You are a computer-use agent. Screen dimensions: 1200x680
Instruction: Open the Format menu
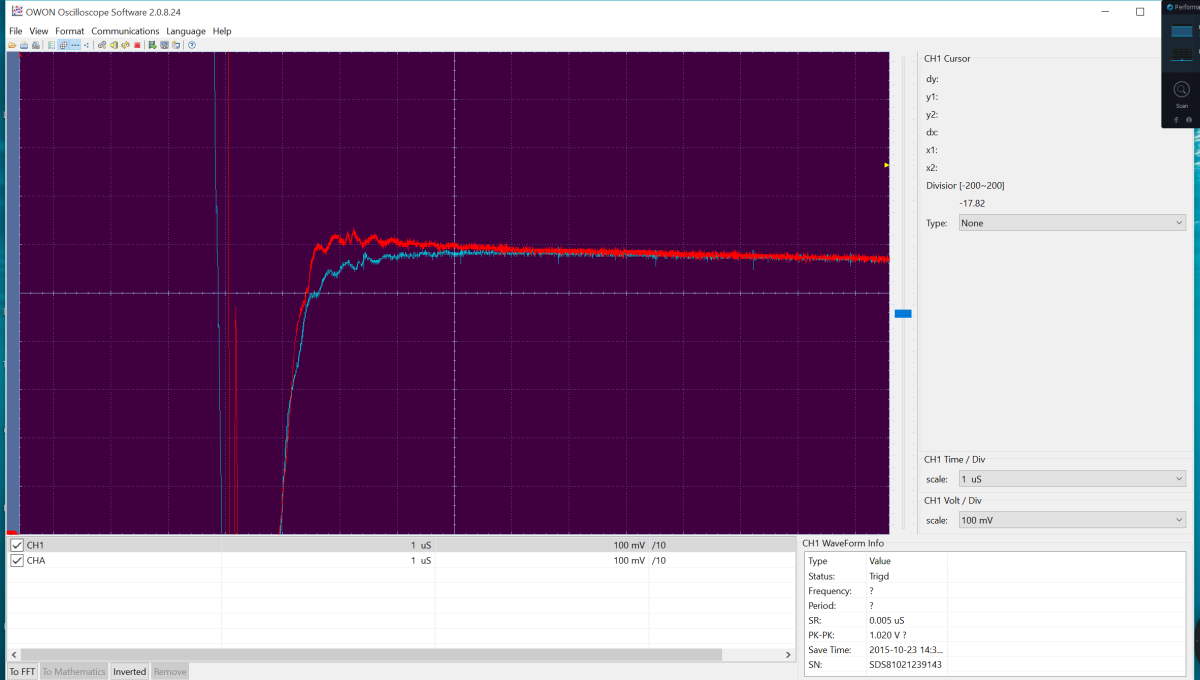point(70,31)
